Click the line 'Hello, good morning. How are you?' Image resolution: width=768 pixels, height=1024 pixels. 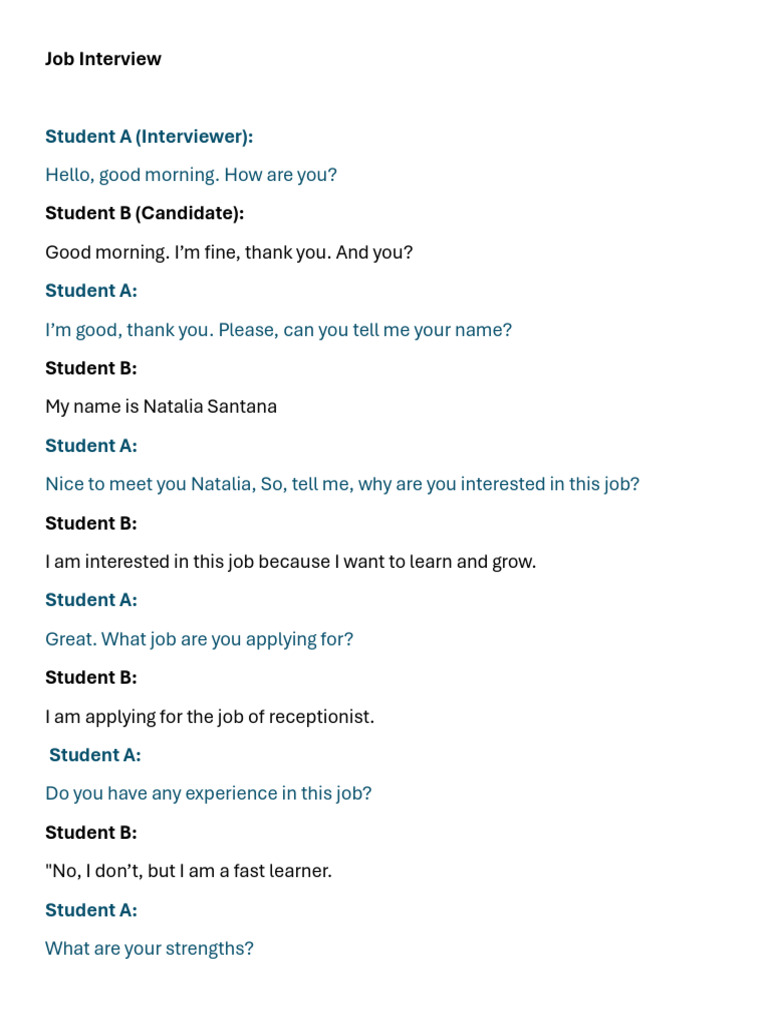coord(191,175)
